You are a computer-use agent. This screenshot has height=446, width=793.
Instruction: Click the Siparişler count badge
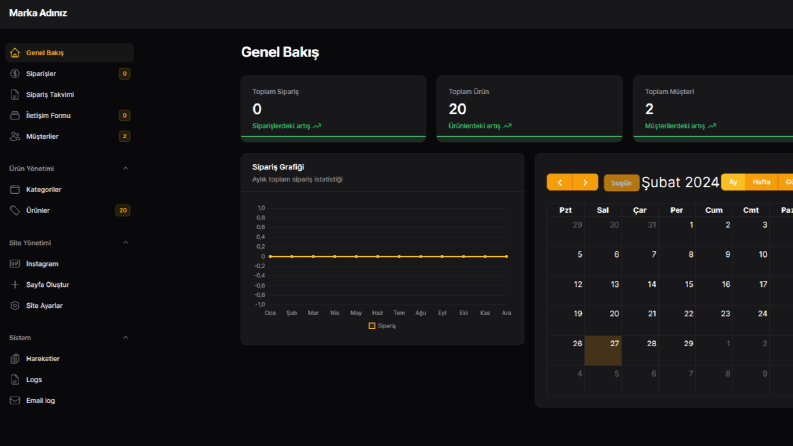point(124,74)
